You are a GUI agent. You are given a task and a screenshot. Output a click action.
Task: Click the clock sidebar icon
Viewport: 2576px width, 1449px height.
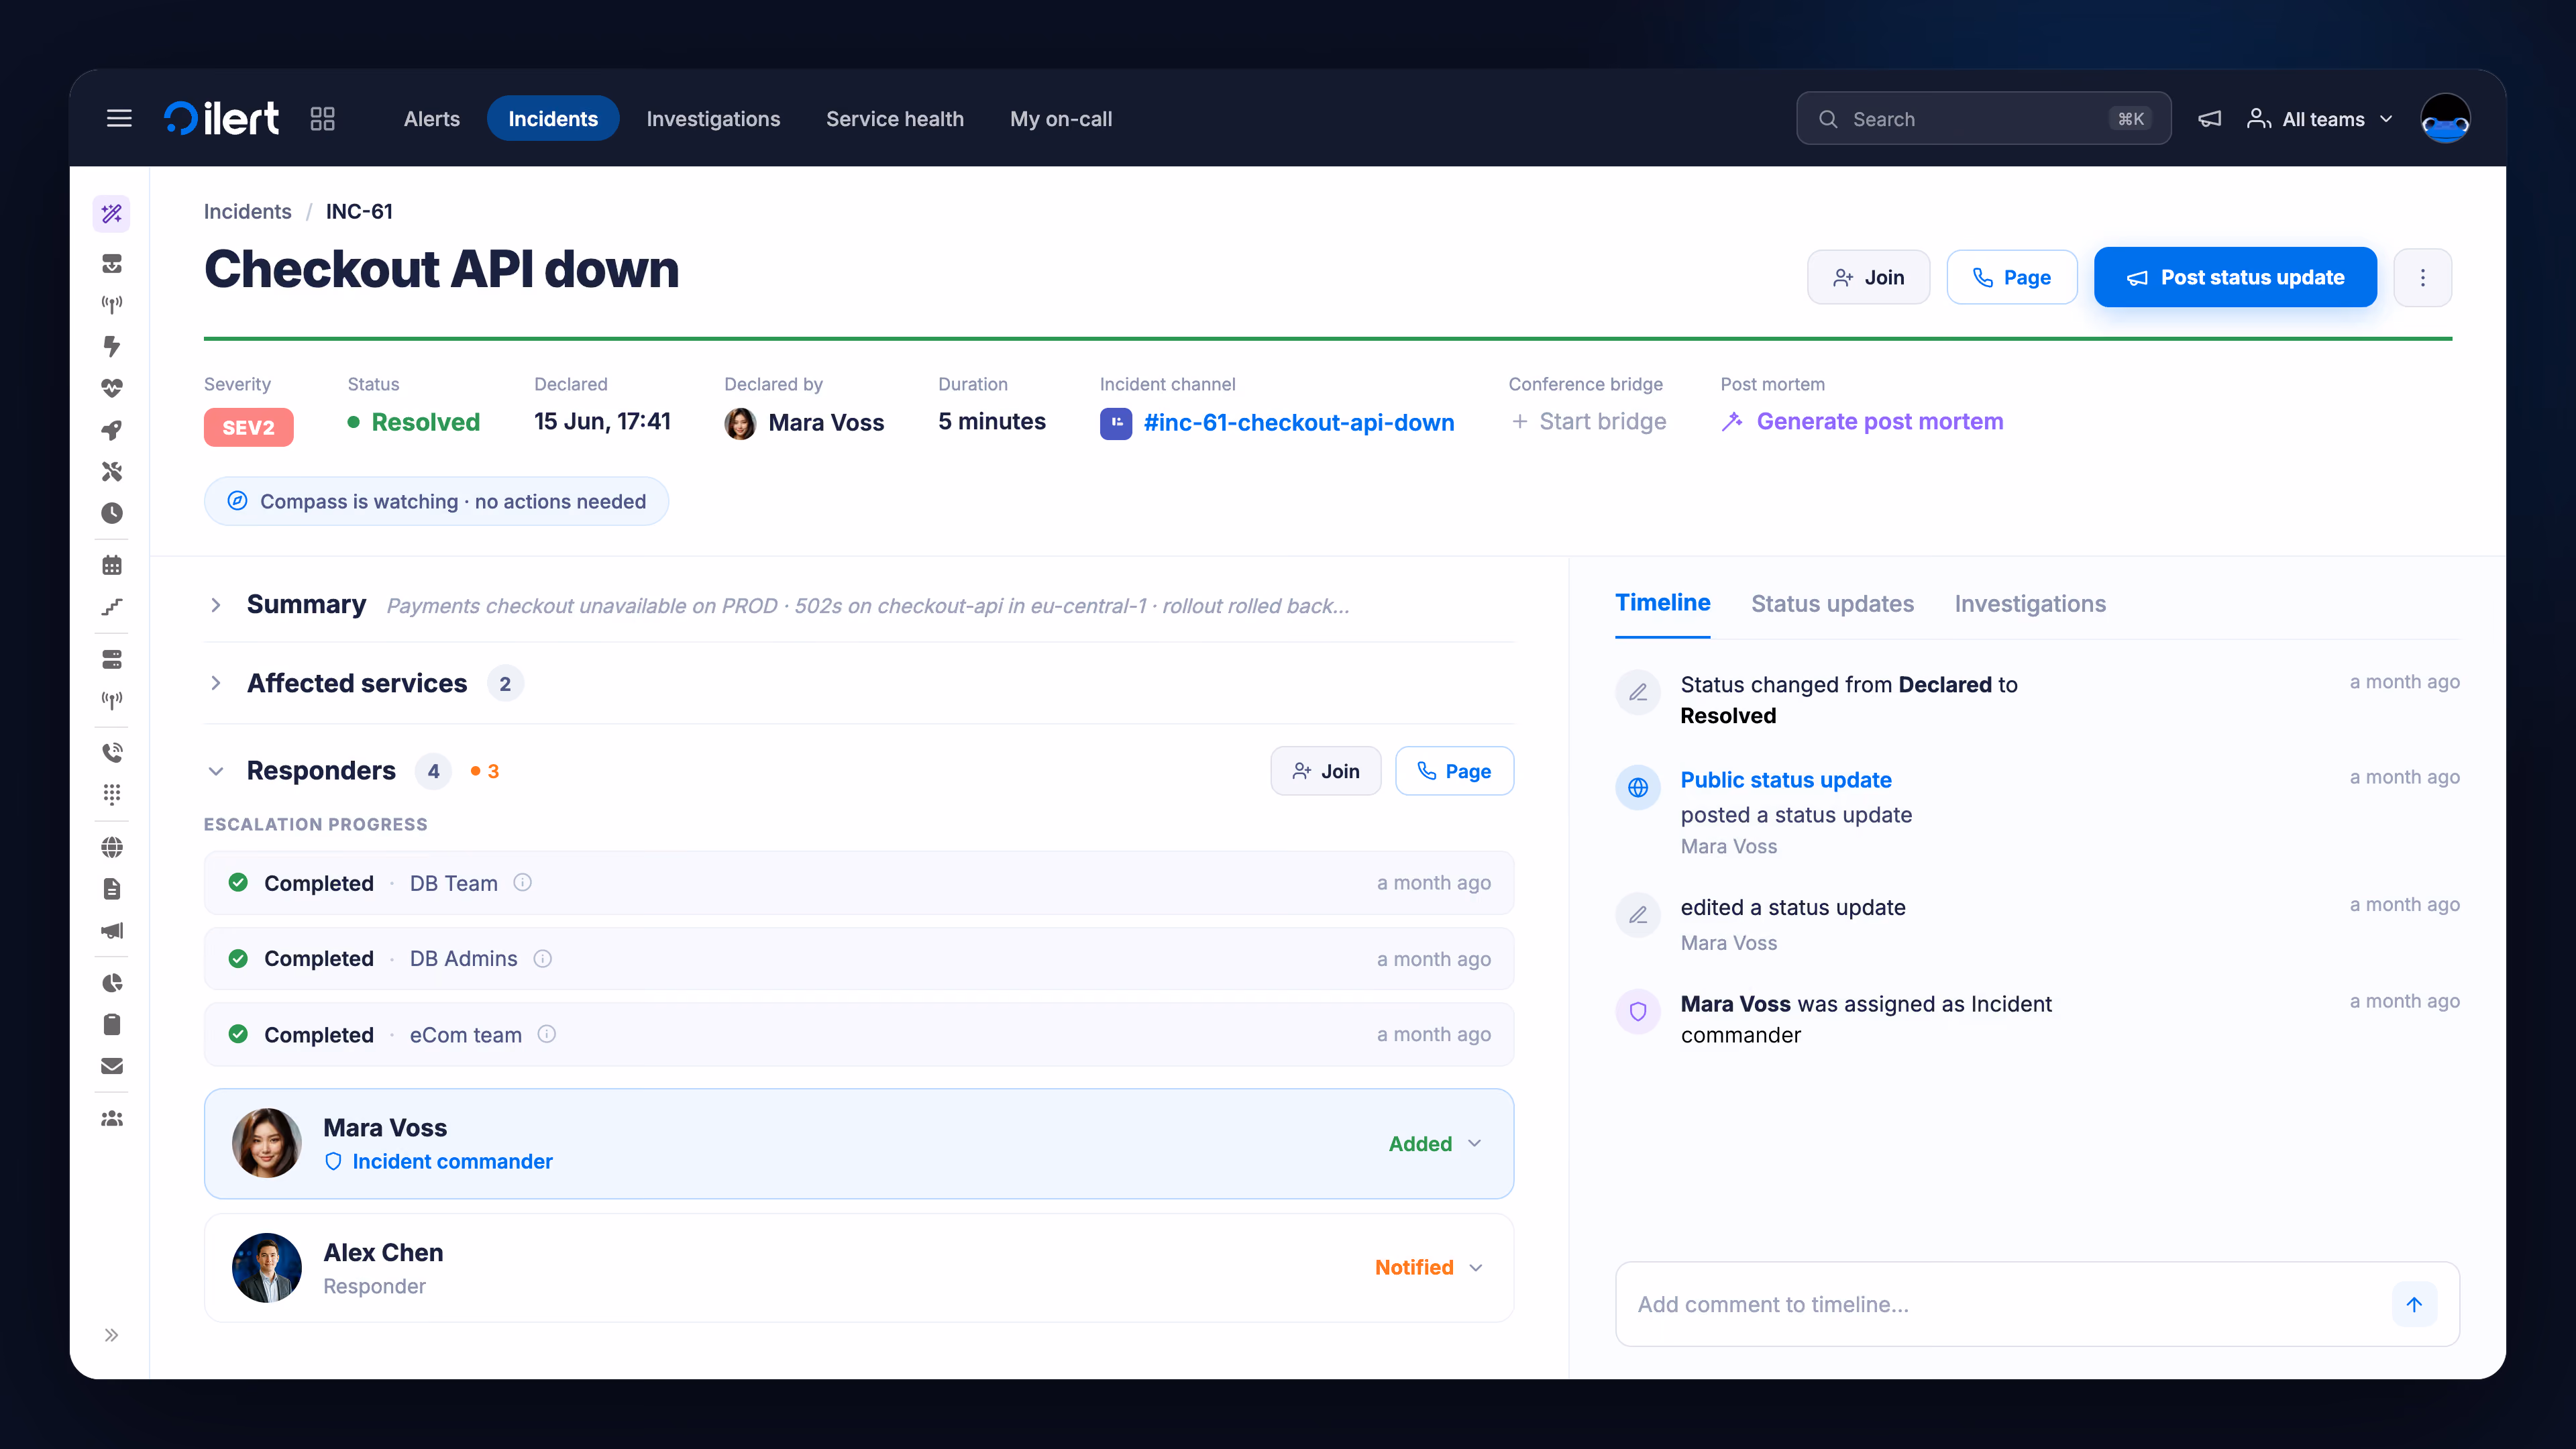(112, 513)
